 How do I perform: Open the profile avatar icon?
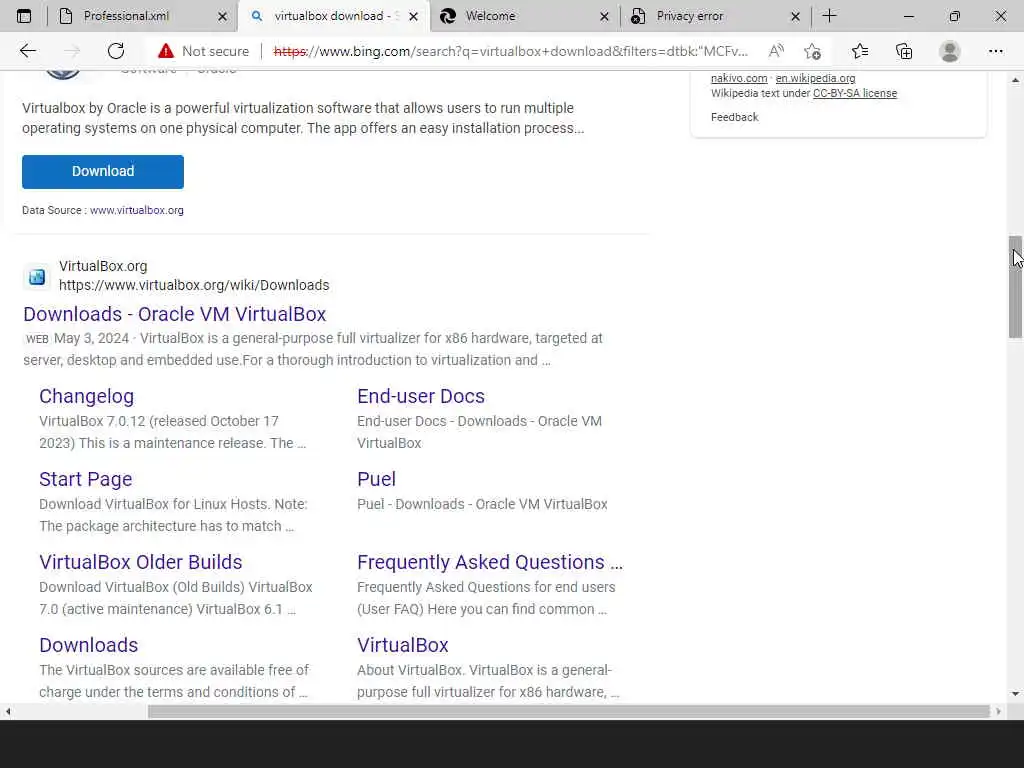tap(950, 51)
